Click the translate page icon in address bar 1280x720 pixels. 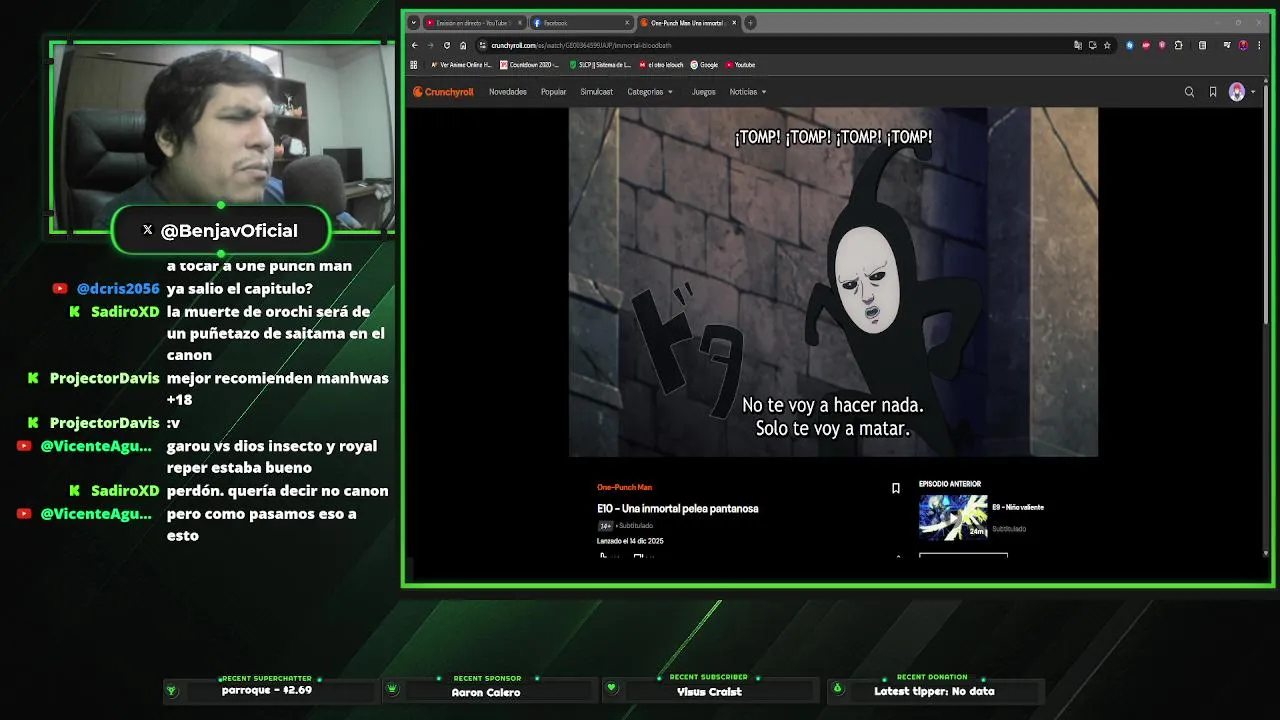(1078, 45)
